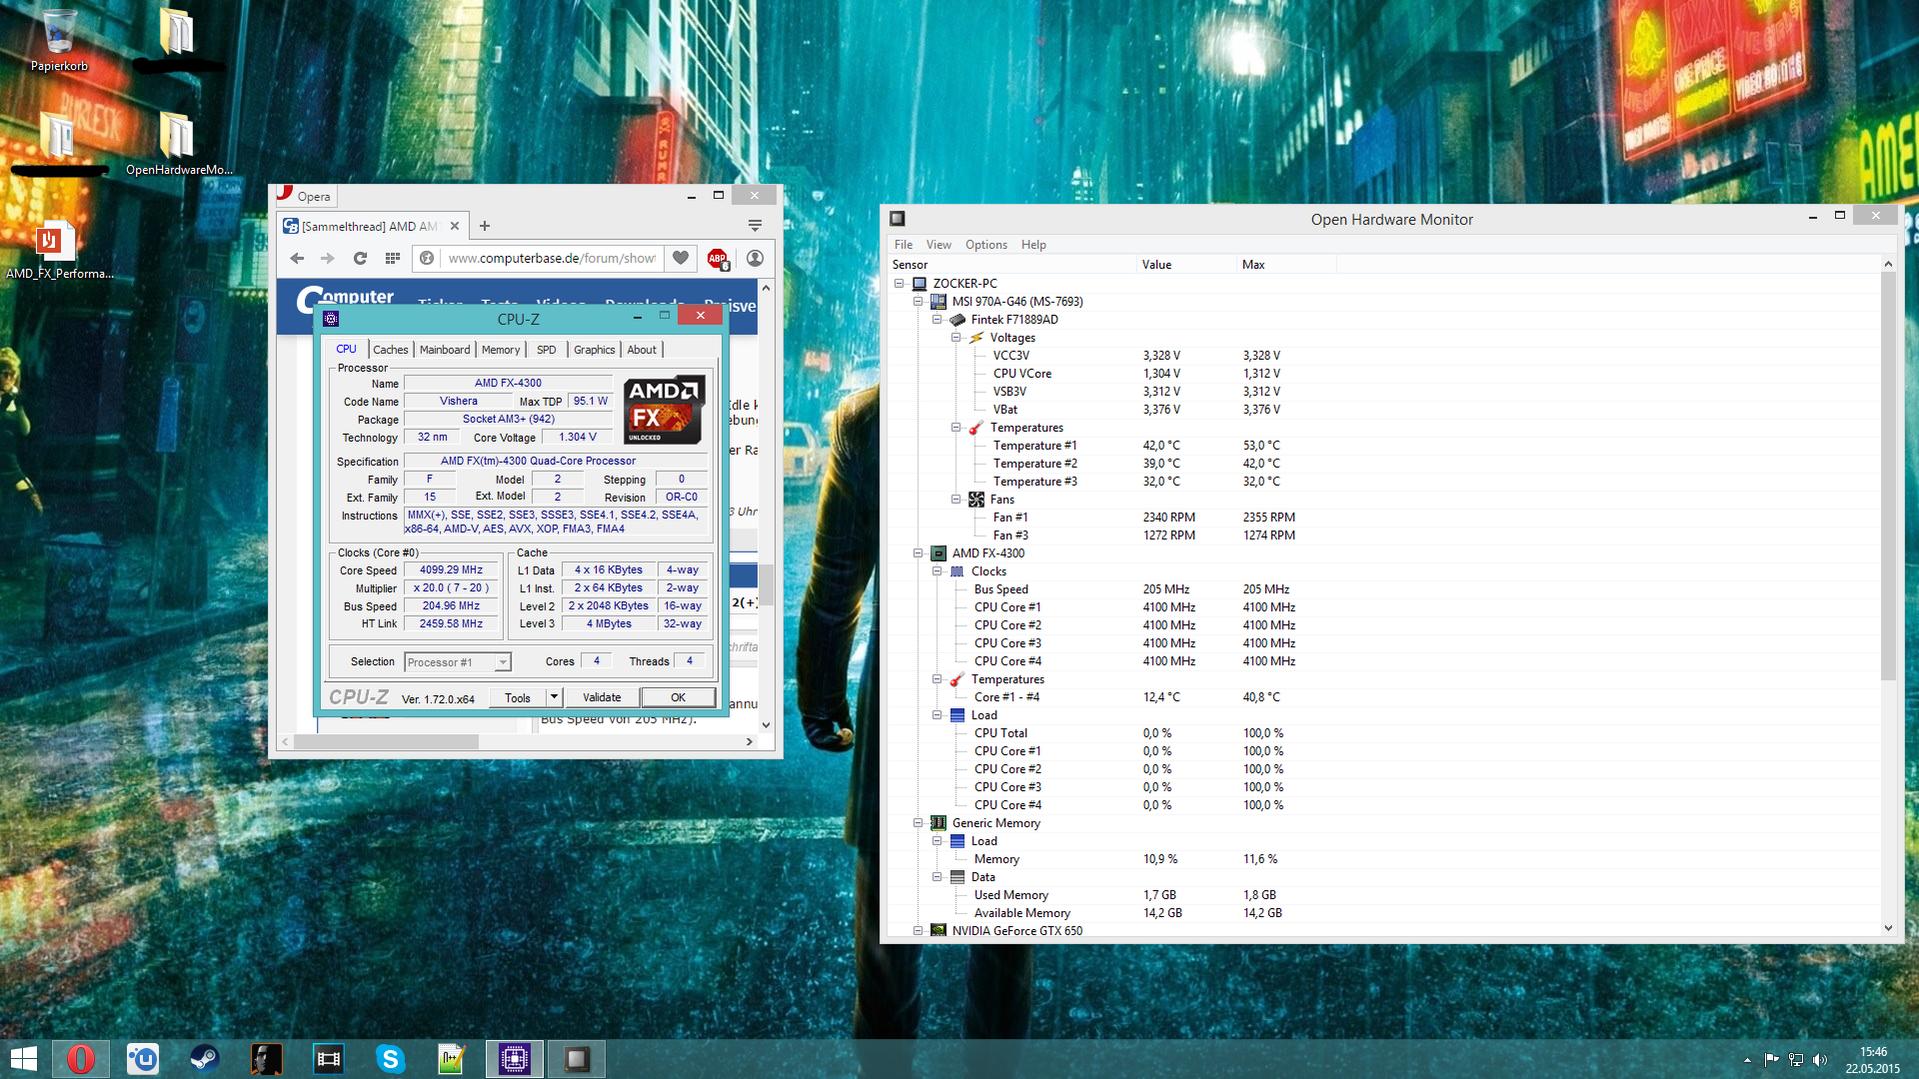Click the heart bookmark icon in Opera
Screen dimensions: 1919x1079
coord(680,258)
